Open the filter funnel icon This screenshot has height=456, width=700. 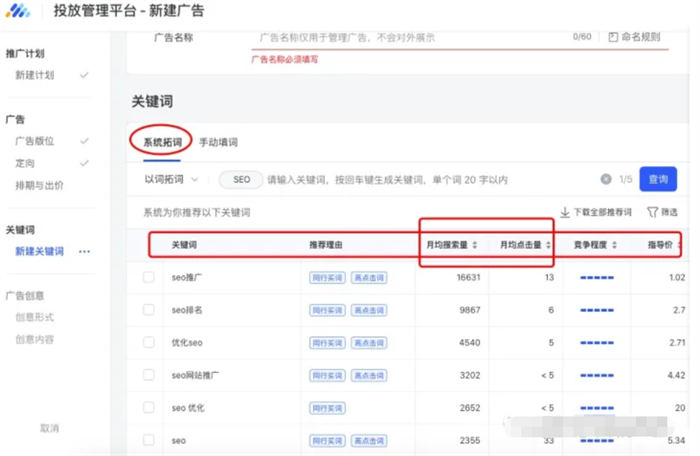click(x=652, y=212)
